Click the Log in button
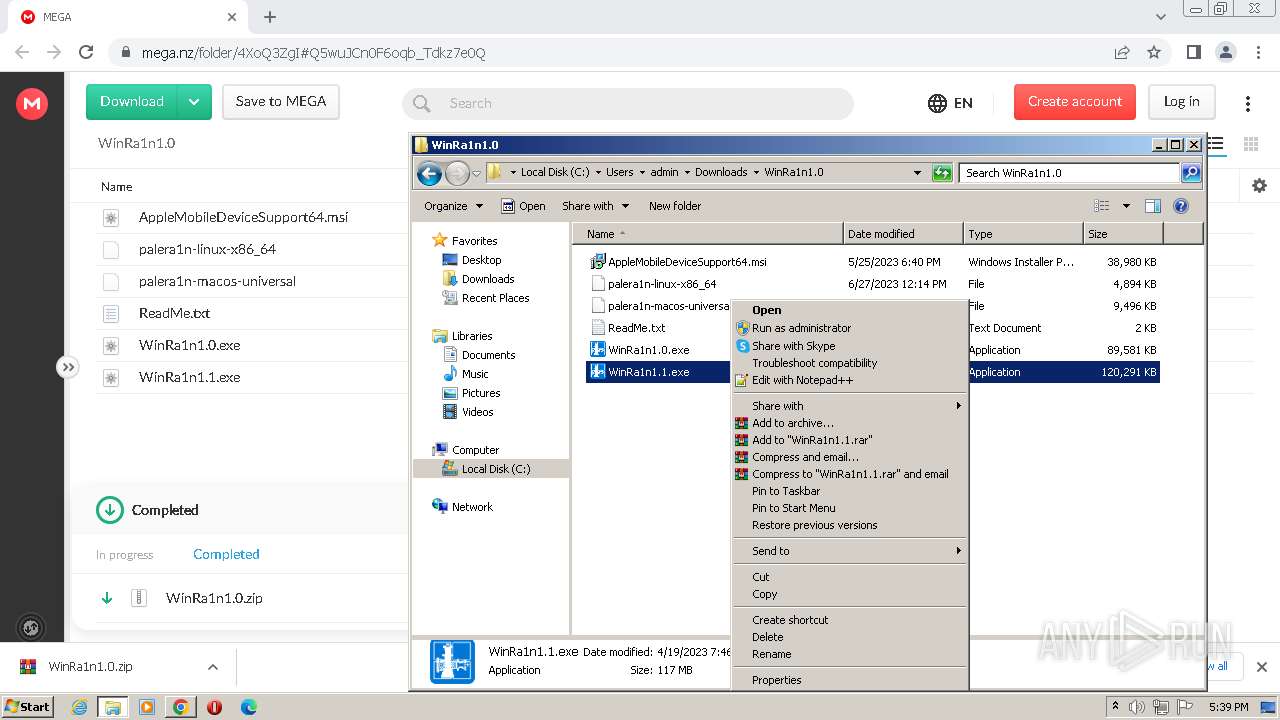Screen dimensions: 1280x720 (1181, 102)
